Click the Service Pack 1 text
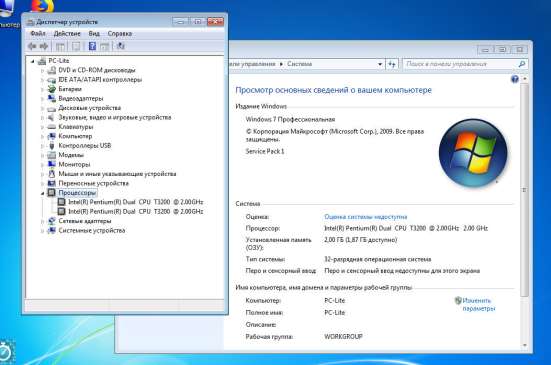This screenshot has height=365, width=551. [265, 151]
